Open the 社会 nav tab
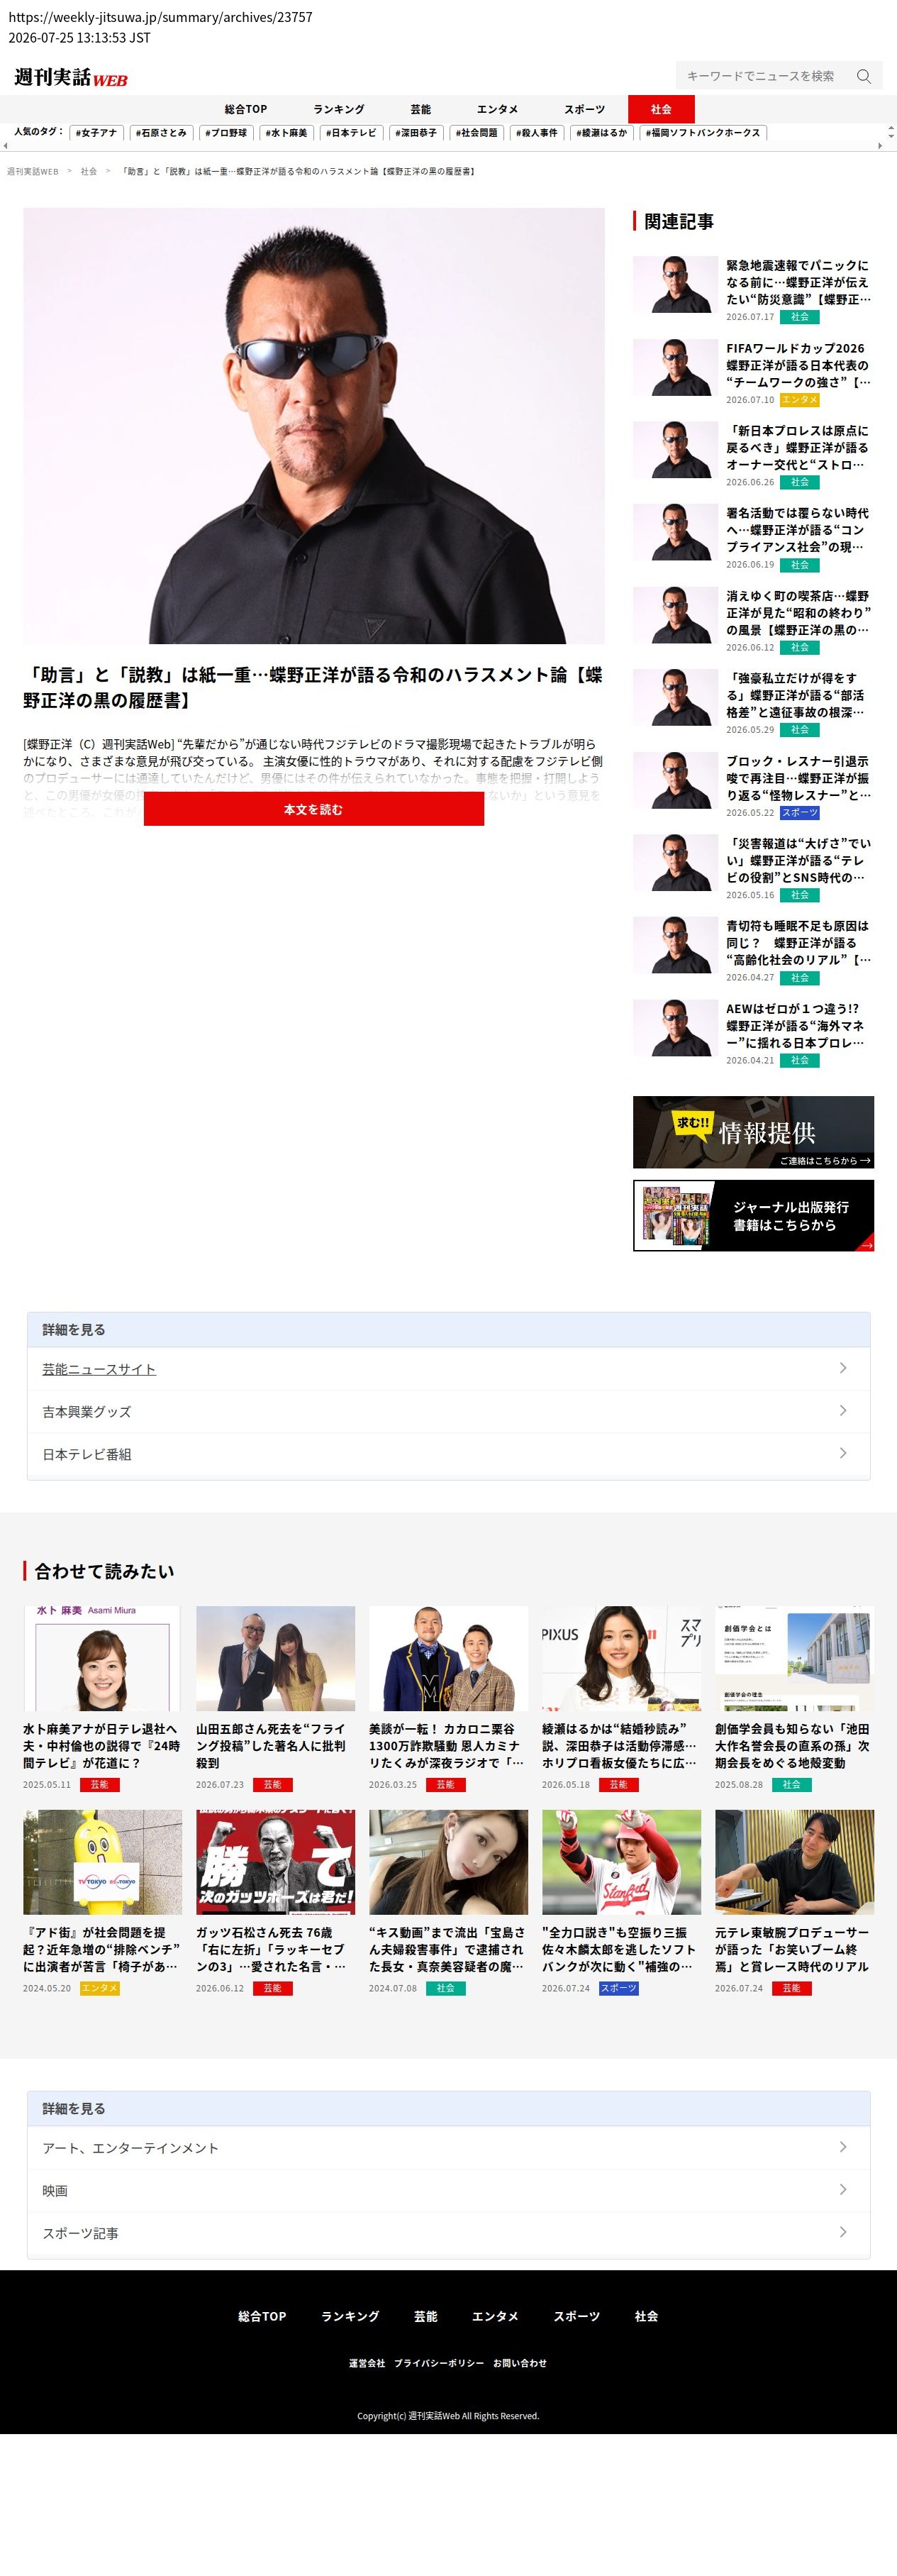Image resolution: width=897 pixels, height=2576 pixels. [661, 109]
